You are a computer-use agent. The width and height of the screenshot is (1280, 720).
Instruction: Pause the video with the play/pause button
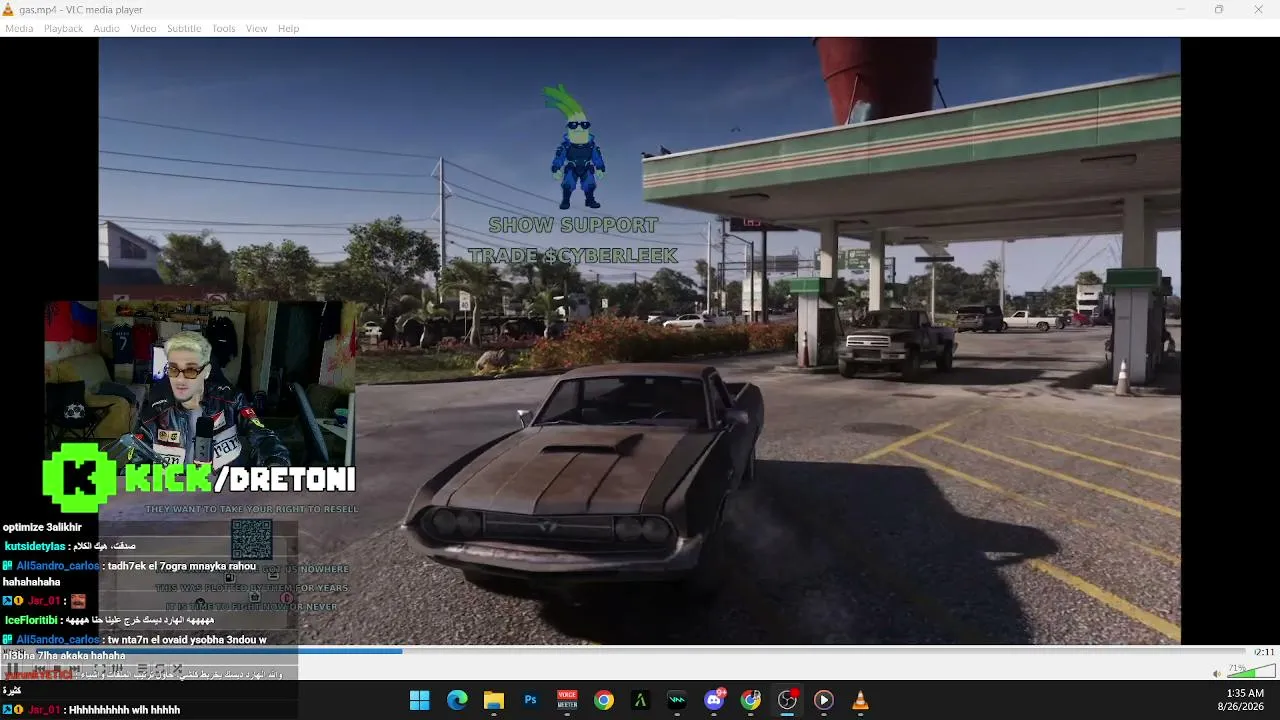12,669
